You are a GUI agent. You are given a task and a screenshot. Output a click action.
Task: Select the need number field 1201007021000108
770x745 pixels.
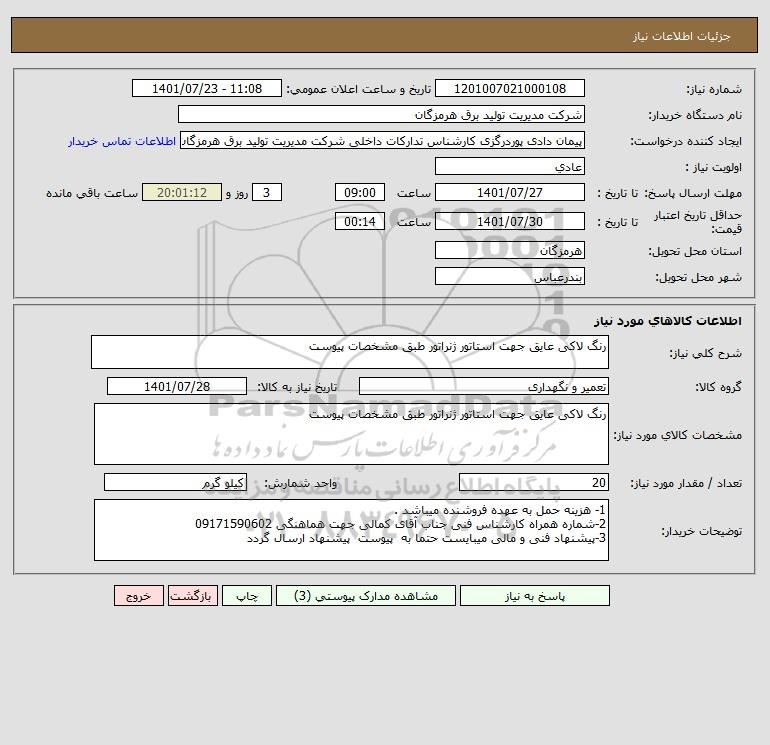tap(510, 88)
